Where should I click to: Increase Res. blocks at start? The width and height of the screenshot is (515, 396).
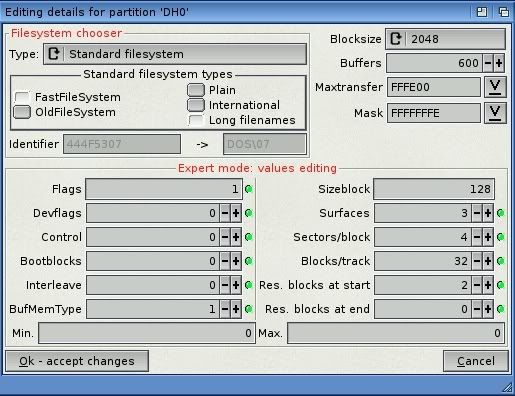[x=488, y=285]
